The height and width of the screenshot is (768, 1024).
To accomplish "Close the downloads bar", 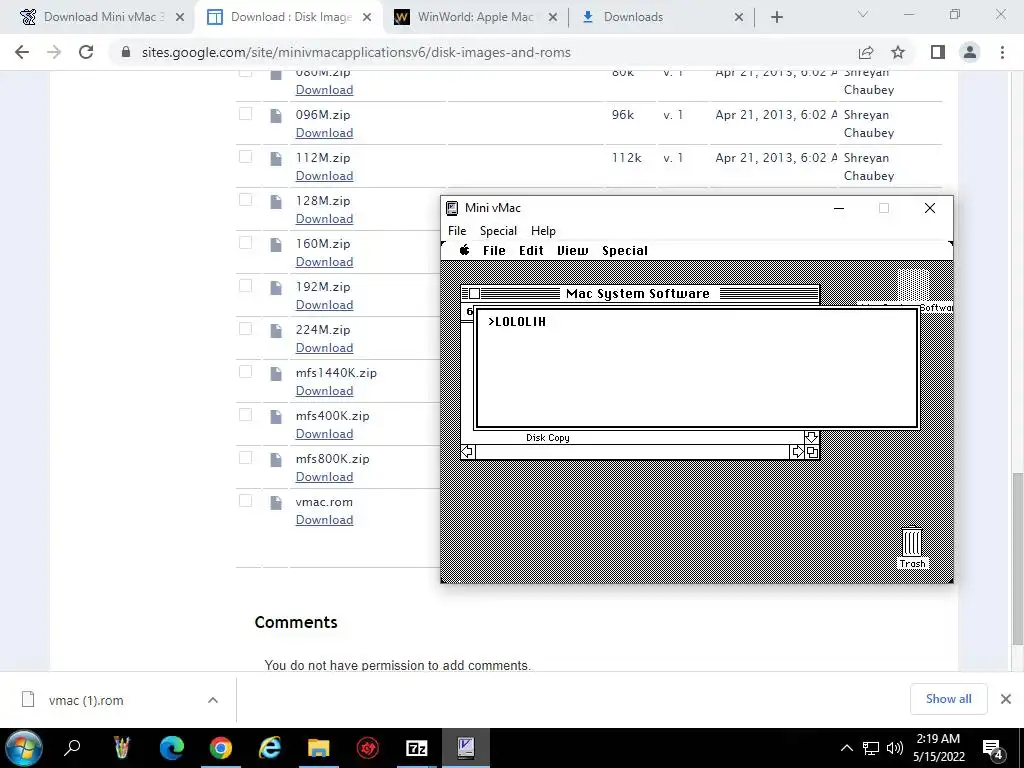I will tap(1006, 699).
